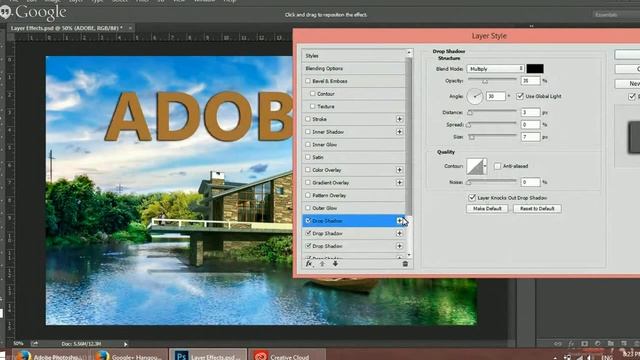Create a new layer icon
Image resolution: width=640 pixels, height=360 pixels.
coord(624,344)
